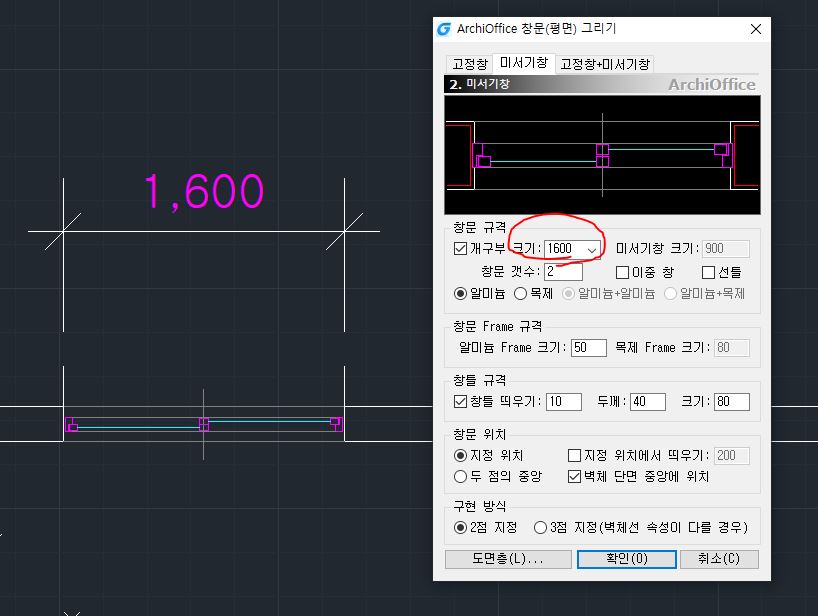Click the 확인(O) button
Viewport: 818px width, 616px height.
click(x=626, y=559)
